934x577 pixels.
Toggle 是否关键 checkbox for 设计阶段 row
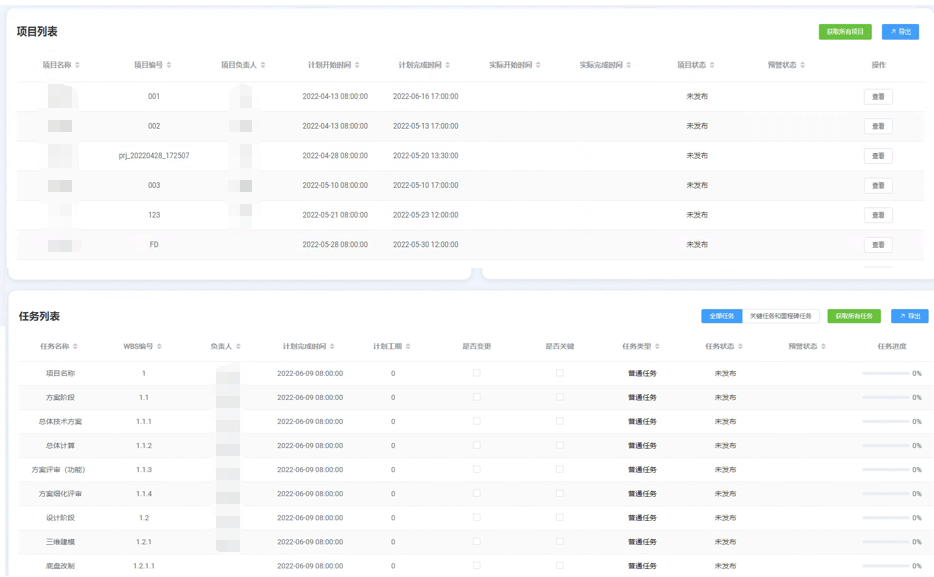coord(559,517)
